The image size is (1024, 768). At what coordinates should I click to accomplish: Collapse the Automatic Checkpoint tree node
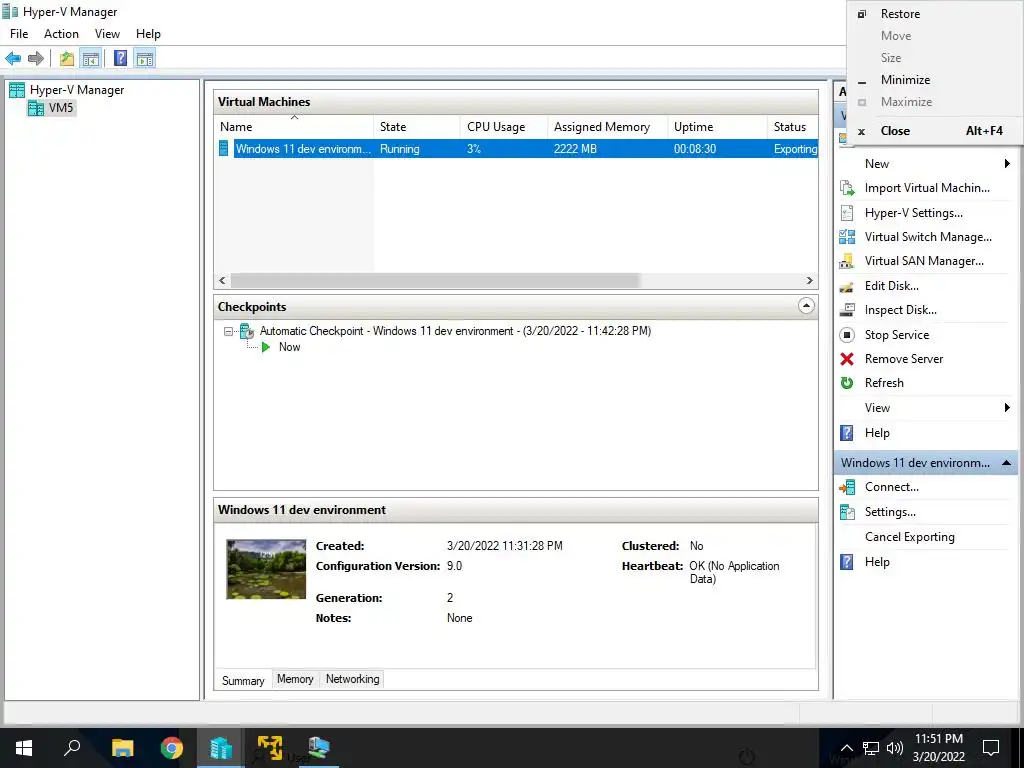(228, 332)
